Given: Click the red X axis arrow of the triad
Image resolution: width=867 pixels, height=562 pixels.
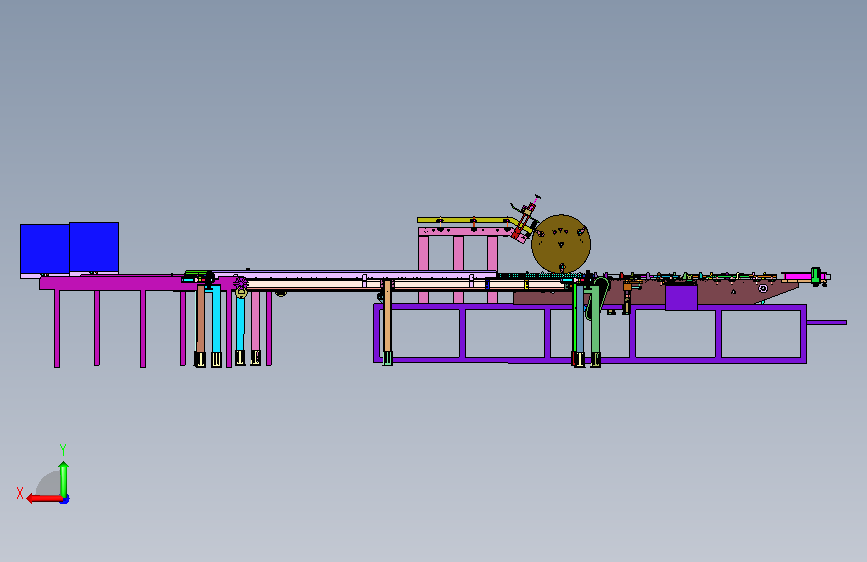Looking at the screenshot, I should pyautogui.click(x=45, y=499).
